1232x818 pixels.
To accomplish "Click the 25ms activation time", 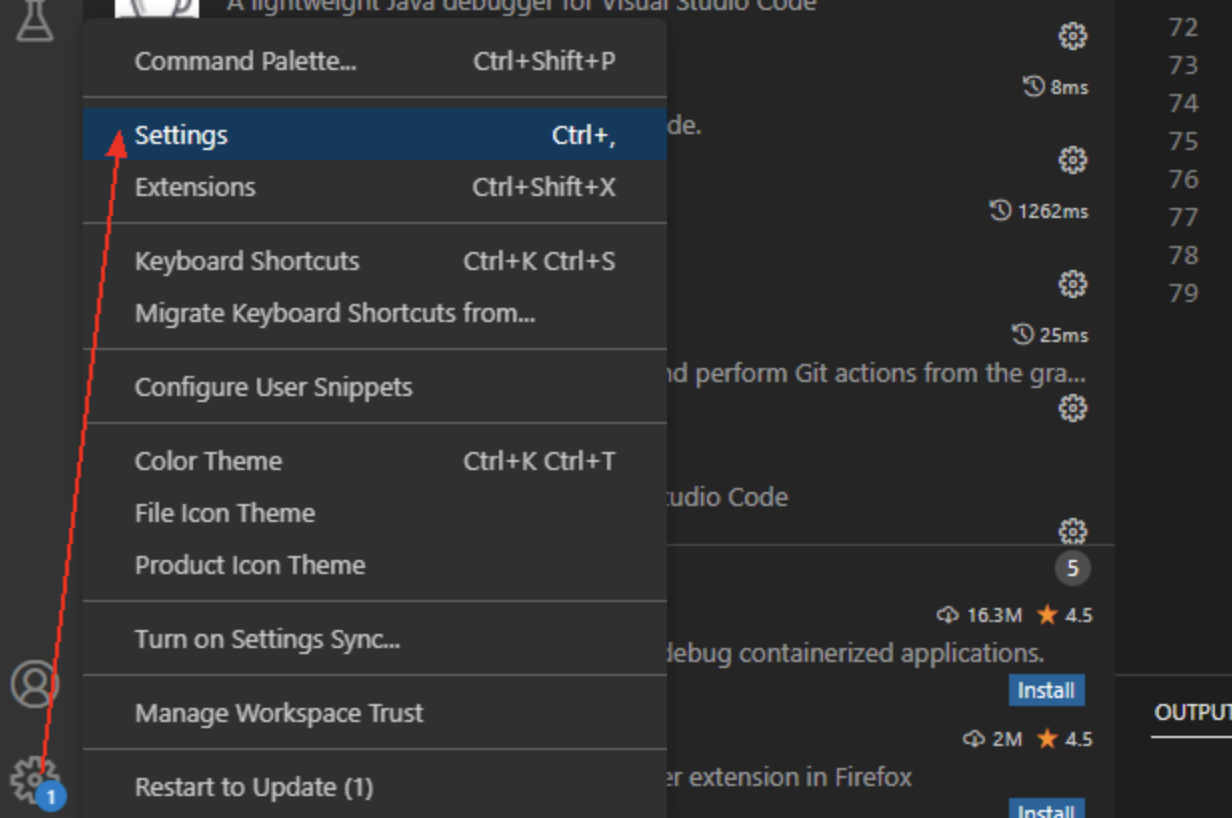I will pyautogui.click(x=1050, y=335).
